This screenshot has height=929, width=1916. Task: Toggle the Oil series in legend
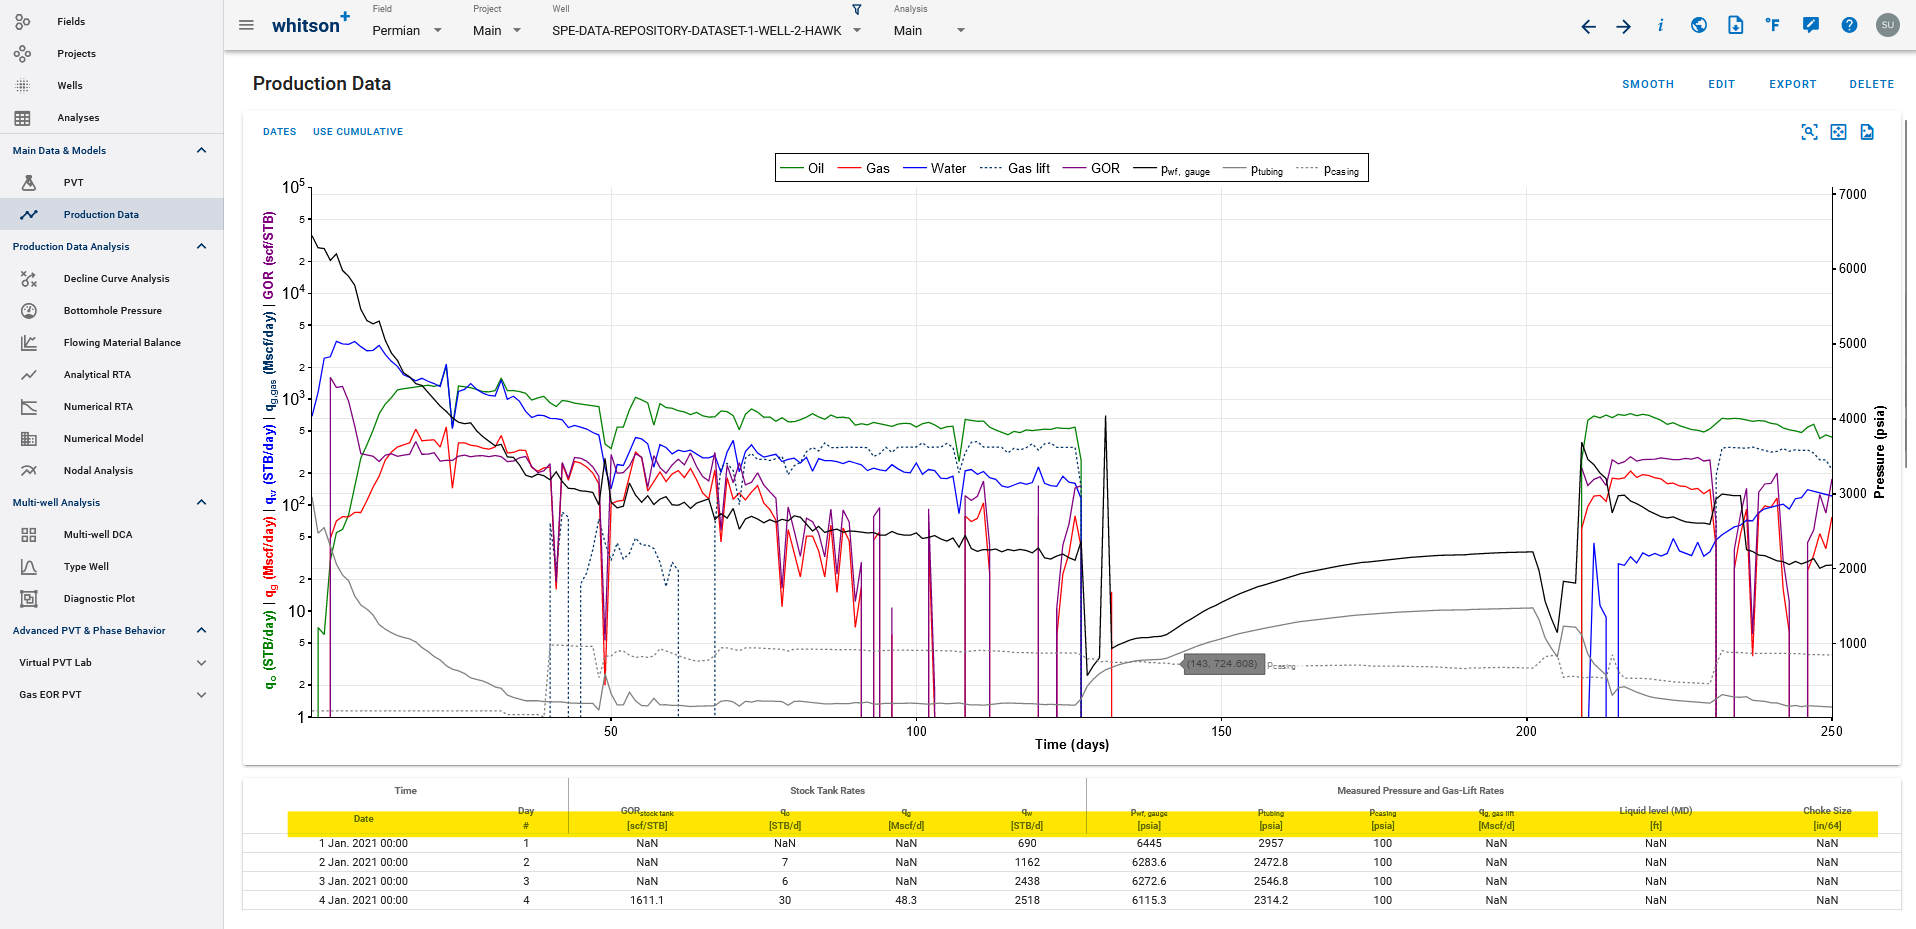802,168
